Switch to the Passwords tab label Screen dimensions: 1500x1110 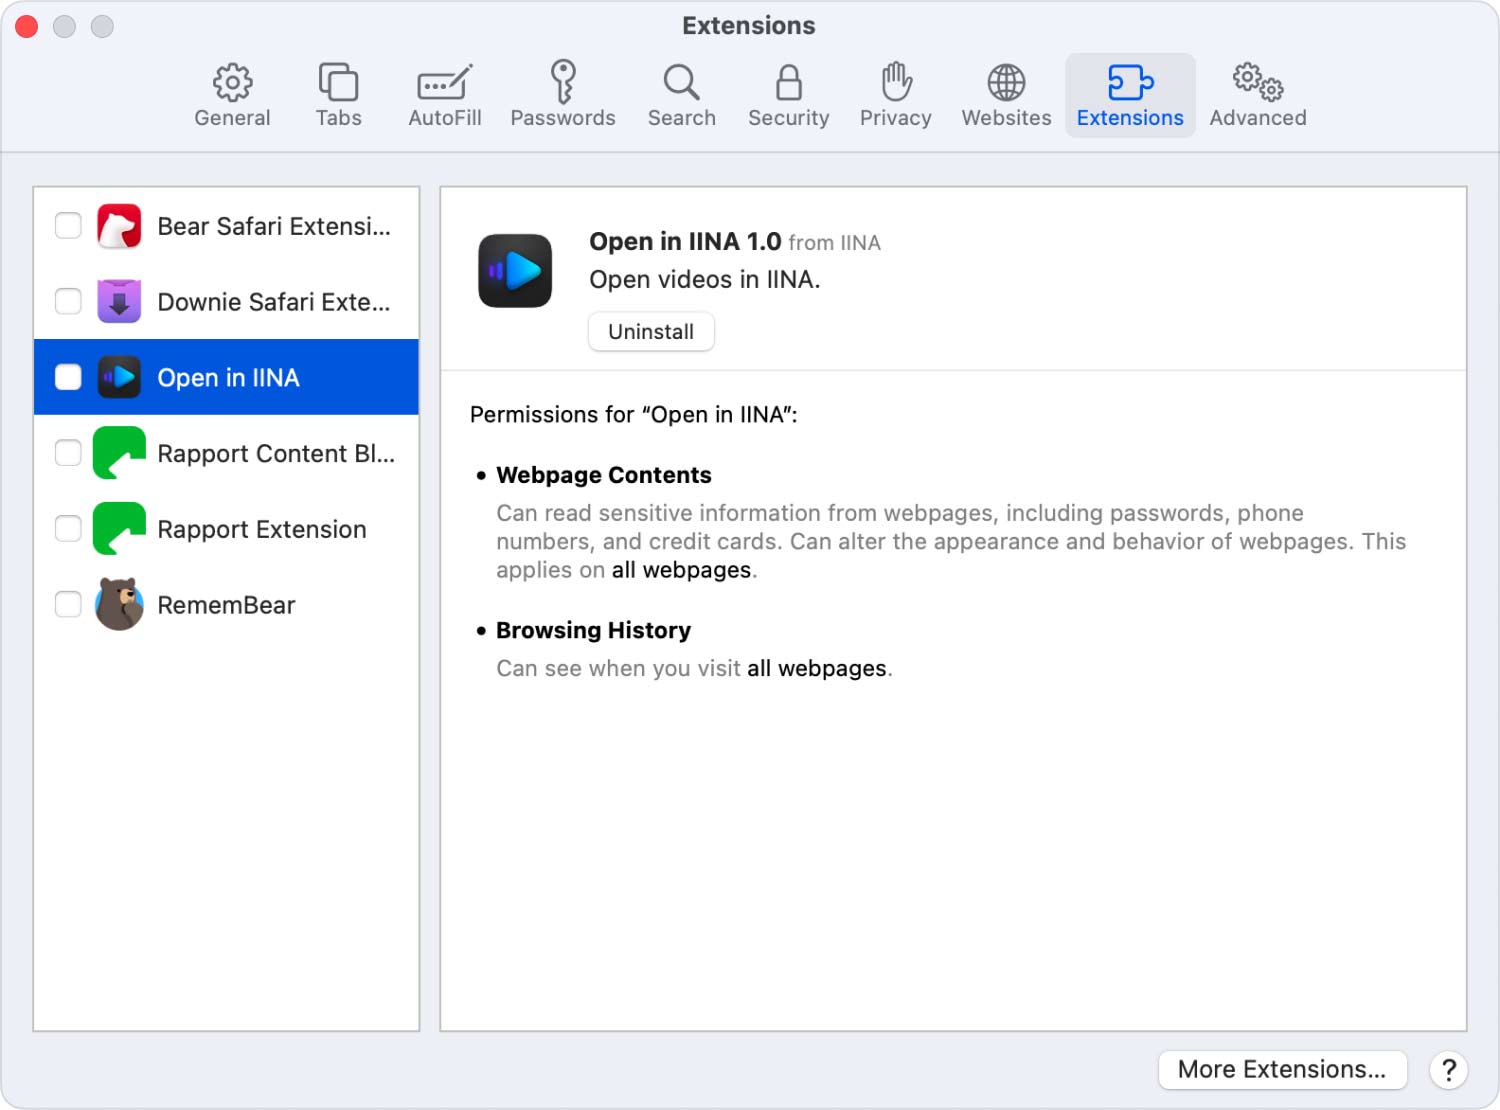coord(563,118)
